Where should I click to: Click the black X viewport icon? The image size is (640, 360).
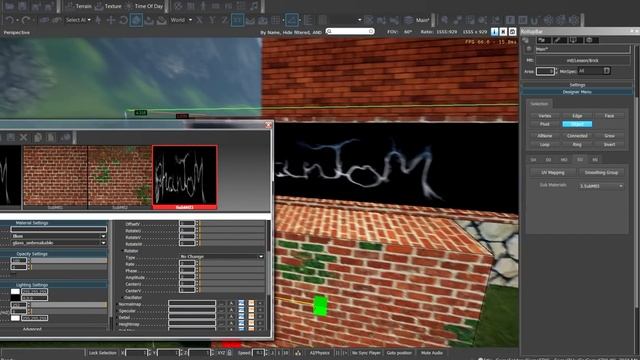point(503,31)
